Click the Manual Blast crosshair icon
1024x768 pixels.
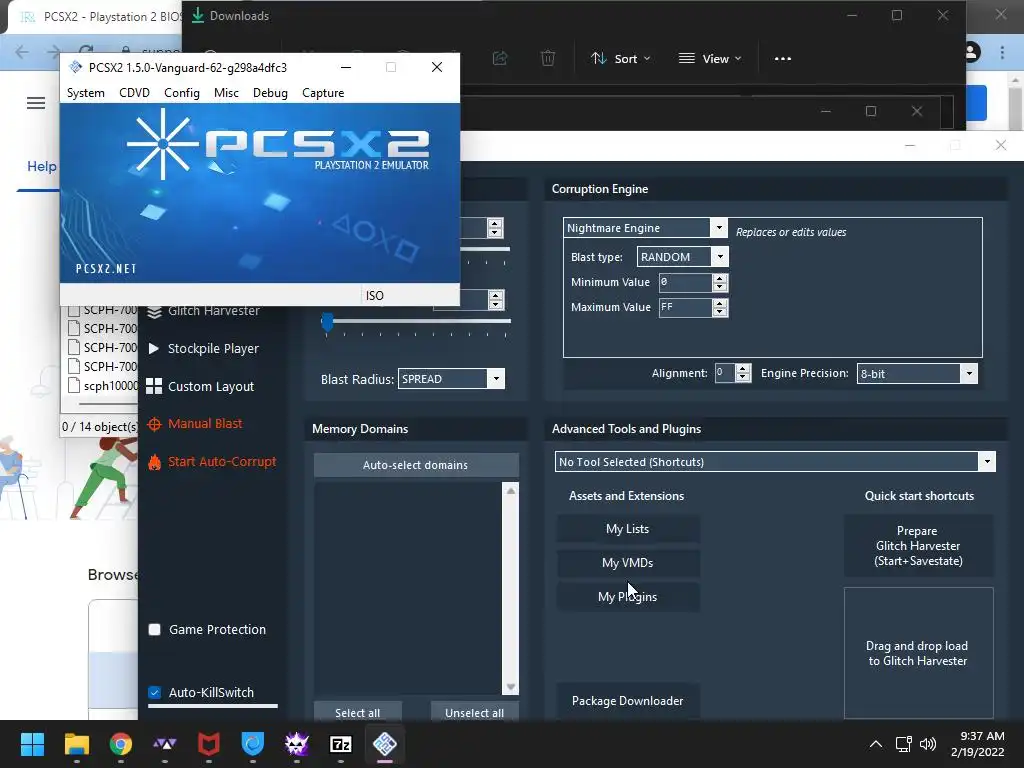pos(154,424)
